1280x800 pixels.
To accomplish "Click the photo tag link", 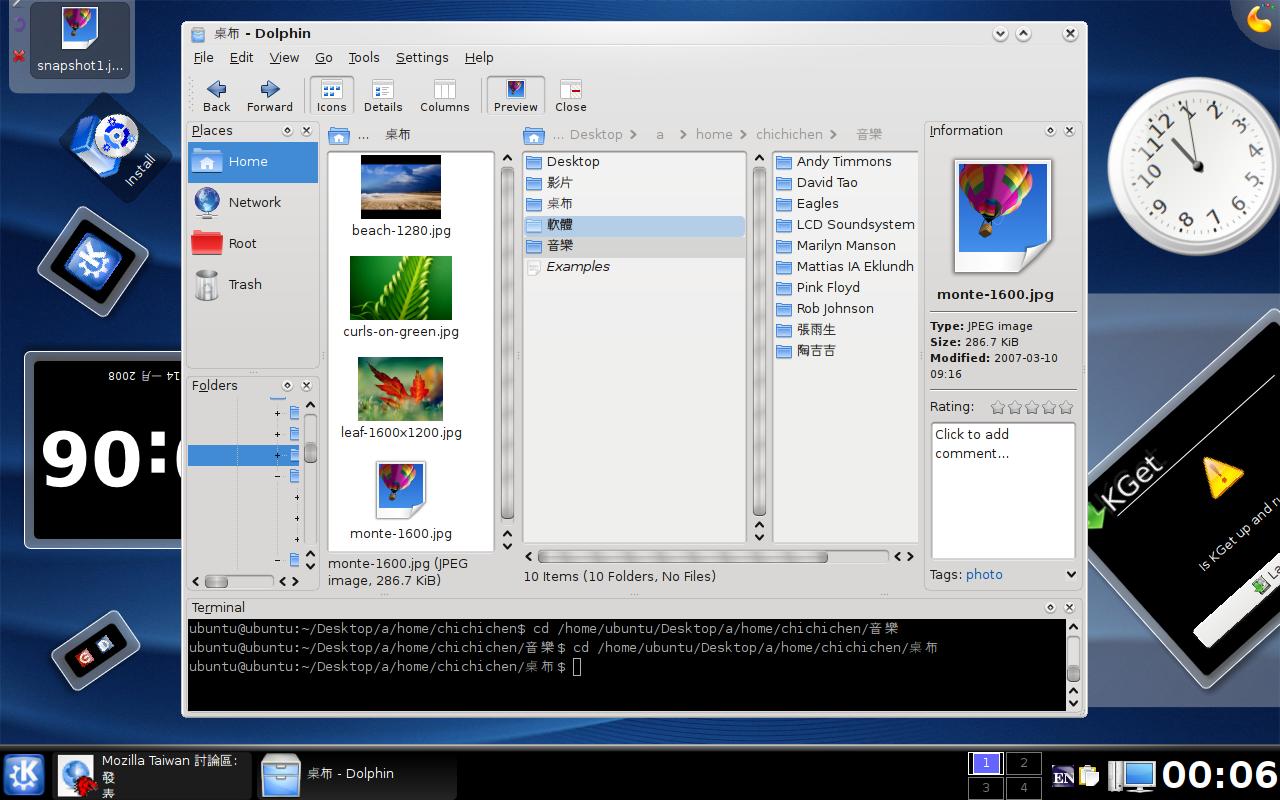I will click(x=984, y=575).
